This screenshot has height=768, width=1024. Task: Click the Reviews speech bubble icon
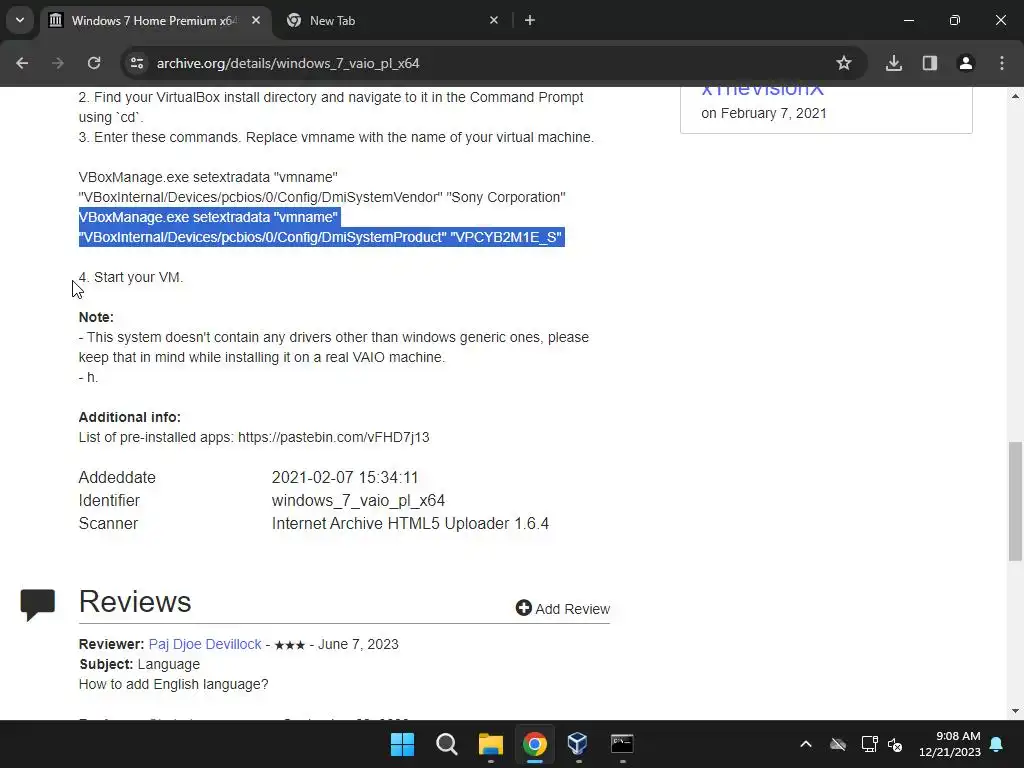[38, 605]
